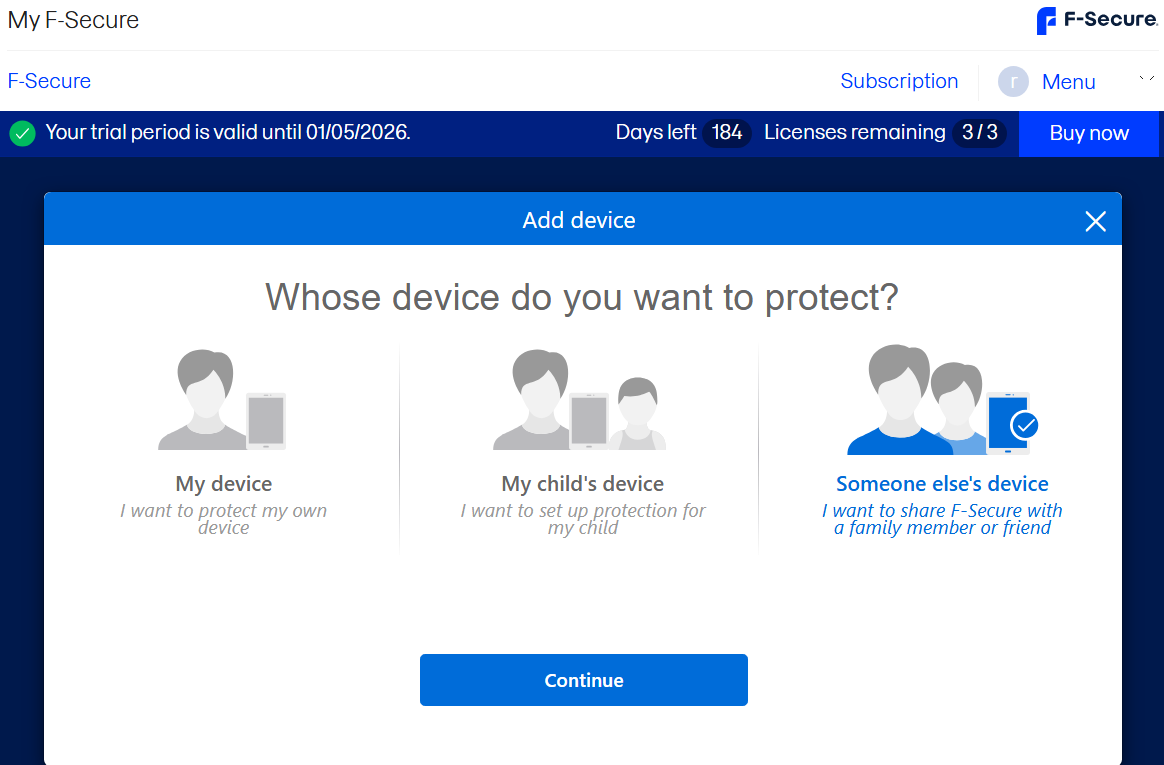This screenshot has width=1164, height=765.
Task: Close the Add device dialog
Action: [x=1095, y=221]
